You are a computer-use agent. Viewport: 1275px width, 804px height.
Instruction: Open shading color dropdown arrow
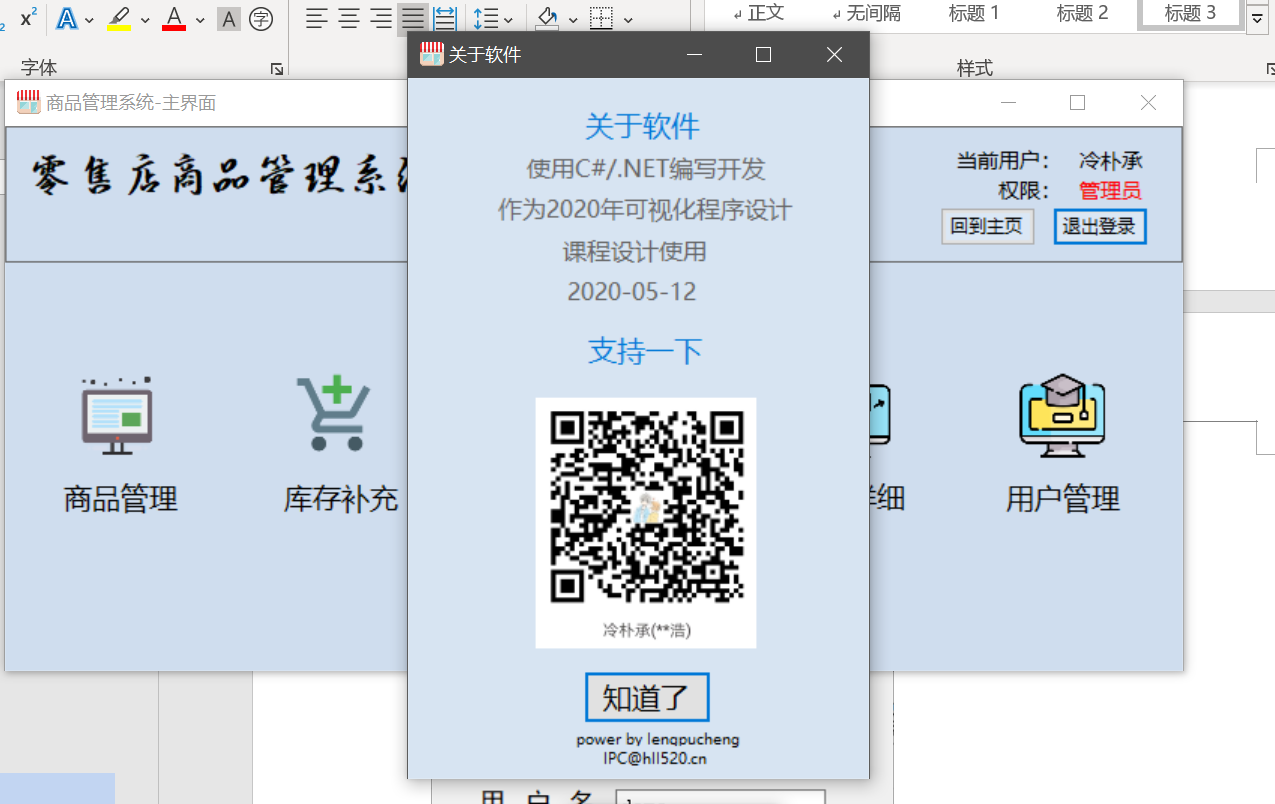click(x=573, y=19)
